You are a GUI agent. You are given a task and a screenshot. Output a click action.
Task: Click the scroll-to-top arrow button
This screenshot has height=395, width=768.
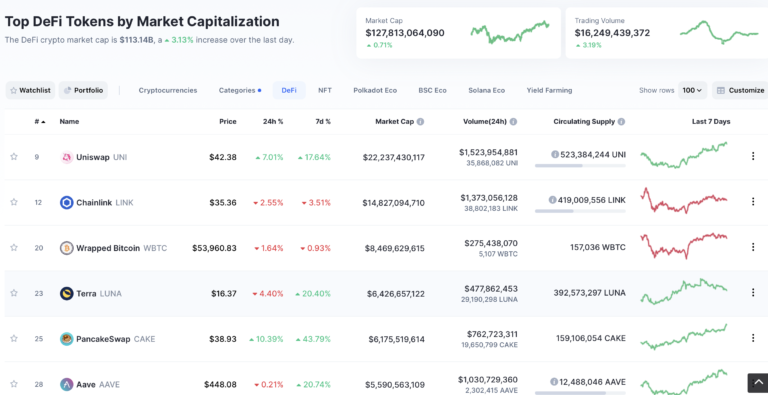(758, 383)
